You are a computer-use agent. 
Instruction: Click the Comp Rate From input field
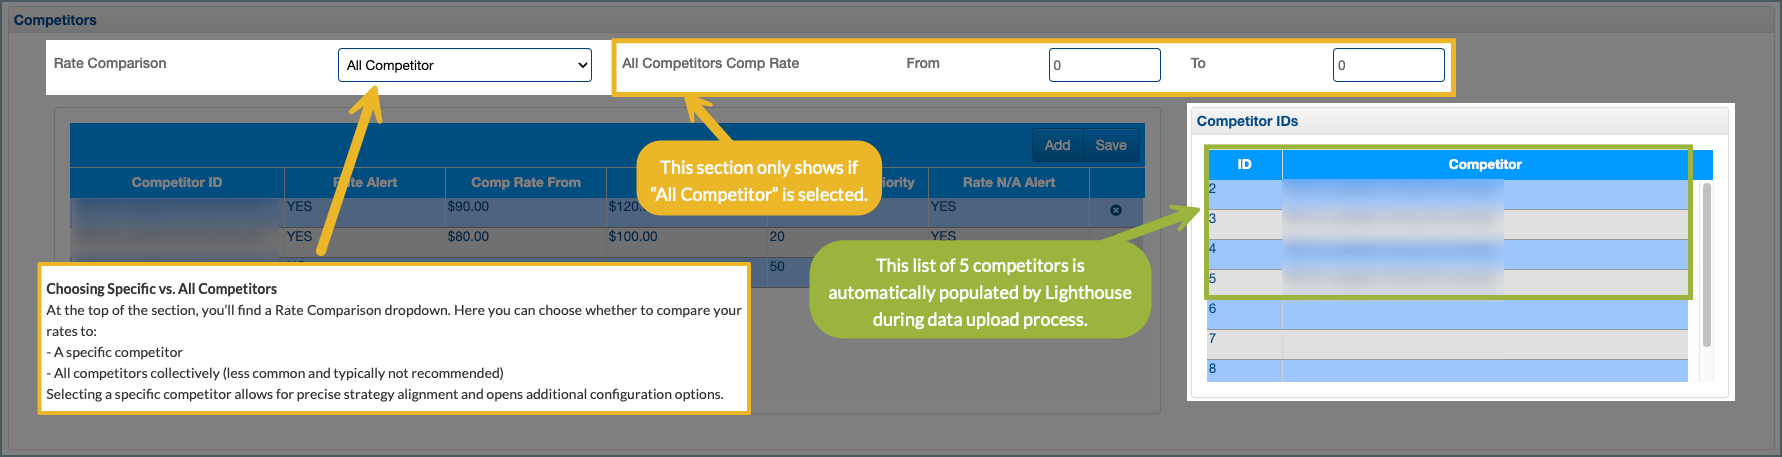pyautogui.click(x=1104, y=65)
